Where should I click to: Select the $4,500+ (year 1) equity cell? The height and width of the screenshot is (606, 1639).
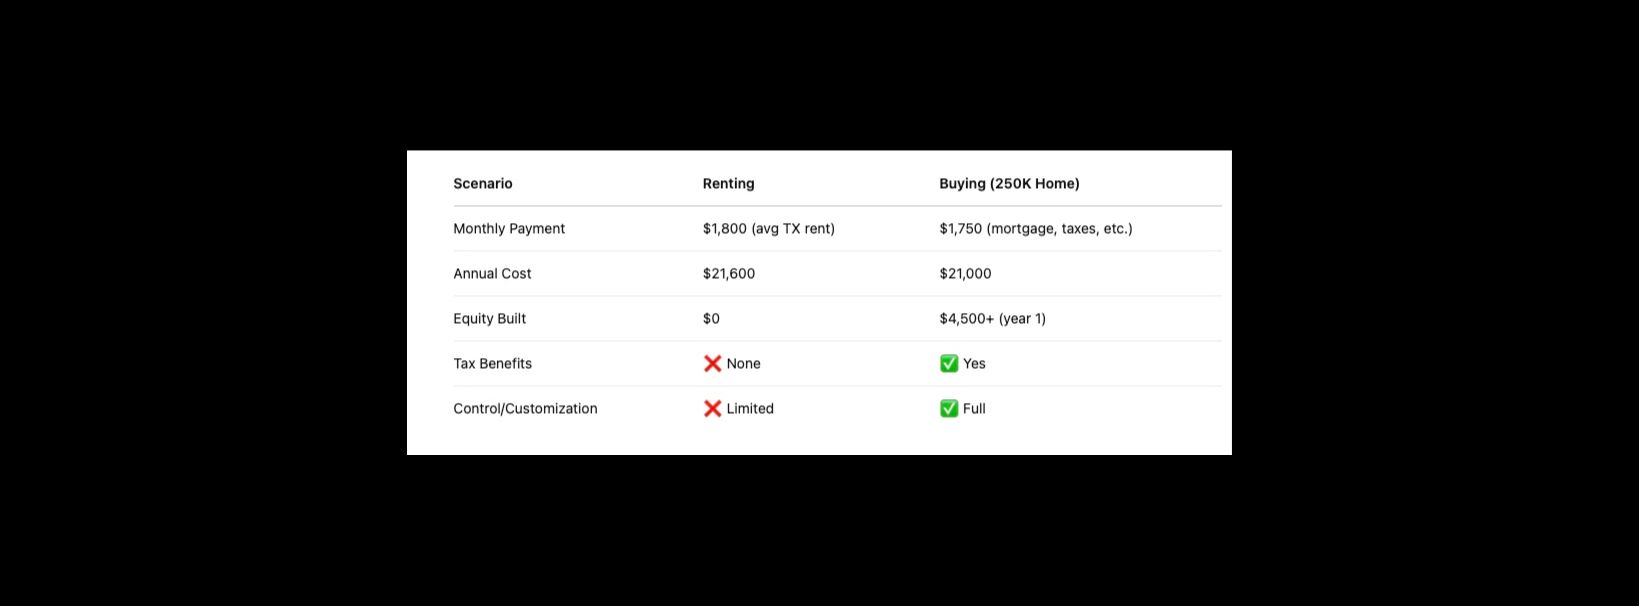(x=992, y=319)
